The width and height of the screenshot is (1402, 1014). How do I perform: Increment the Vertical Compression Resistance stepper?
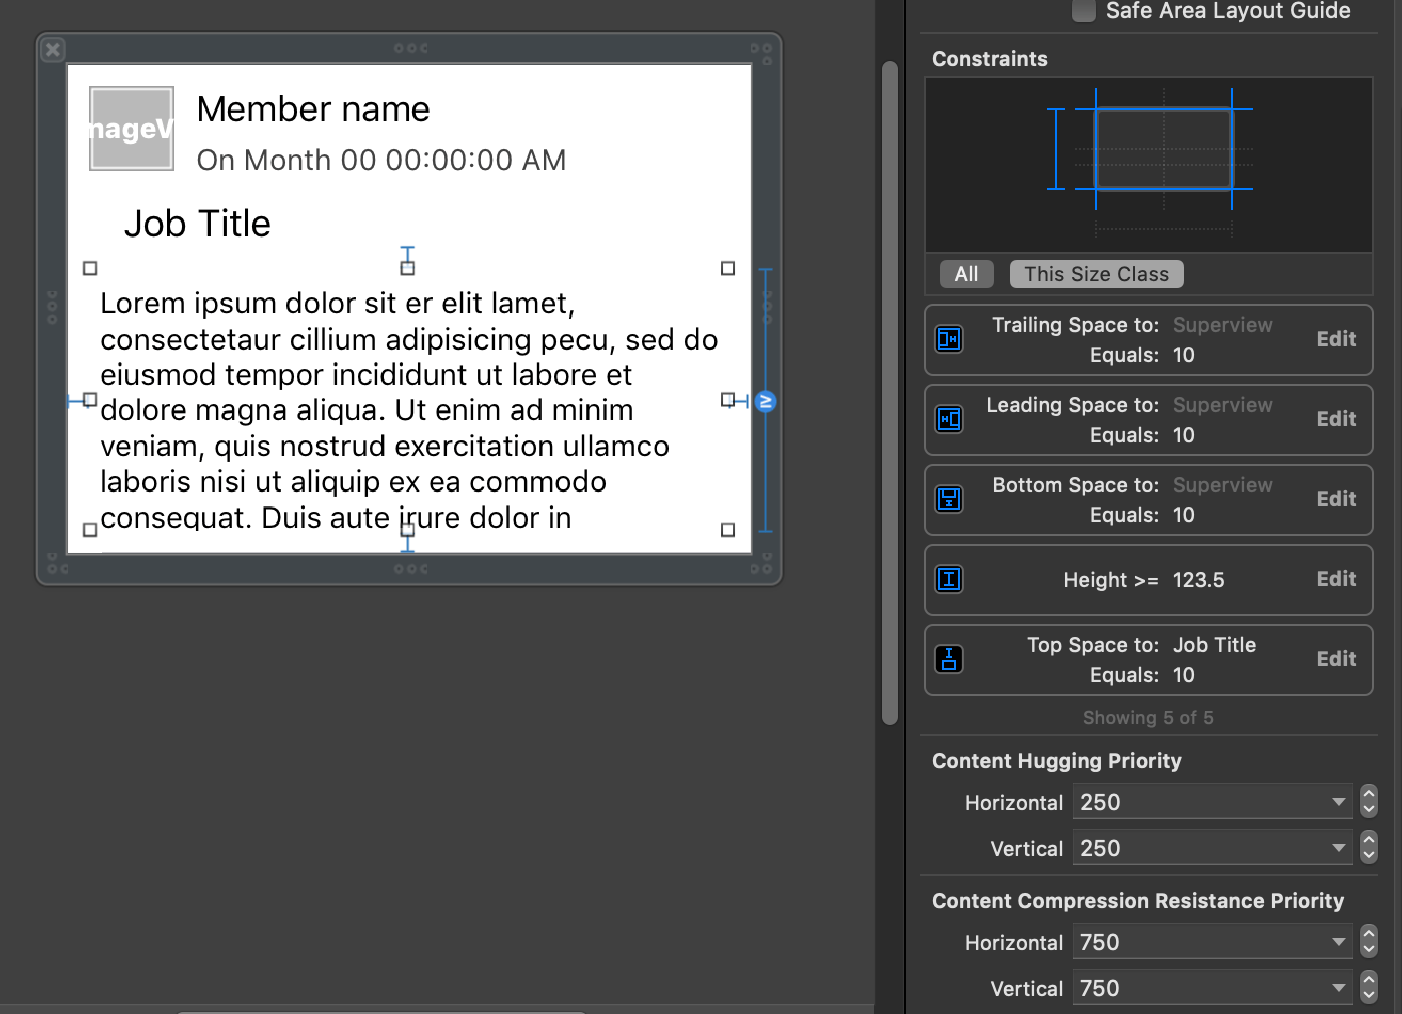(x=1368, y=981)
